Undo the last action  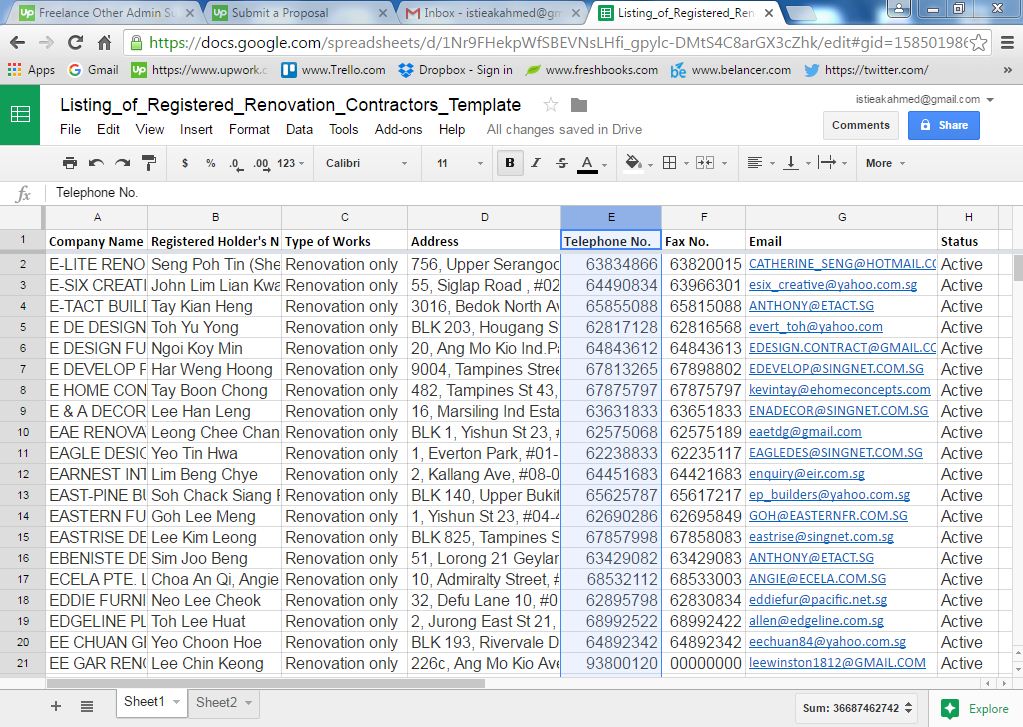point(97,162)
